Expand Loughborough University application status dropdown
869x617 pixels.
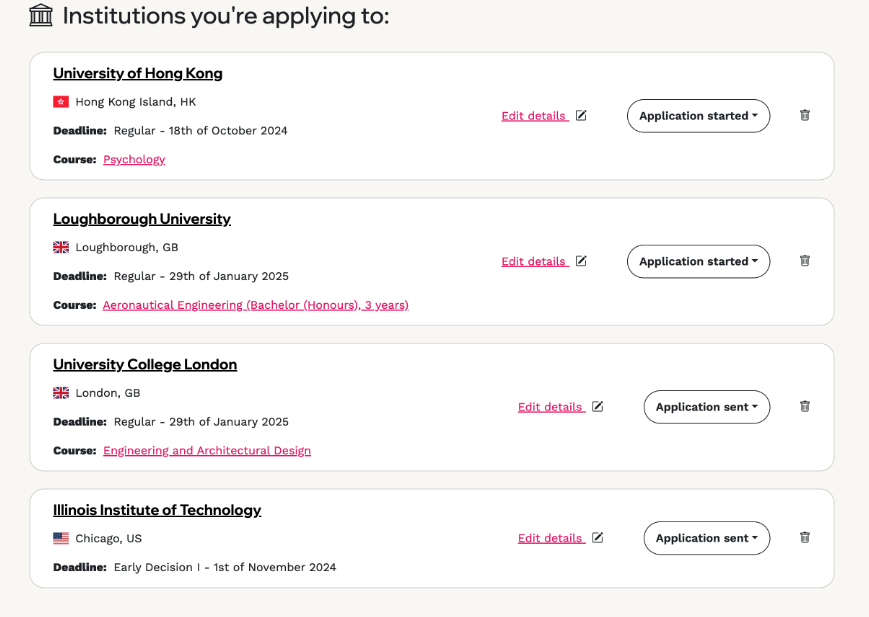point(698,261)
